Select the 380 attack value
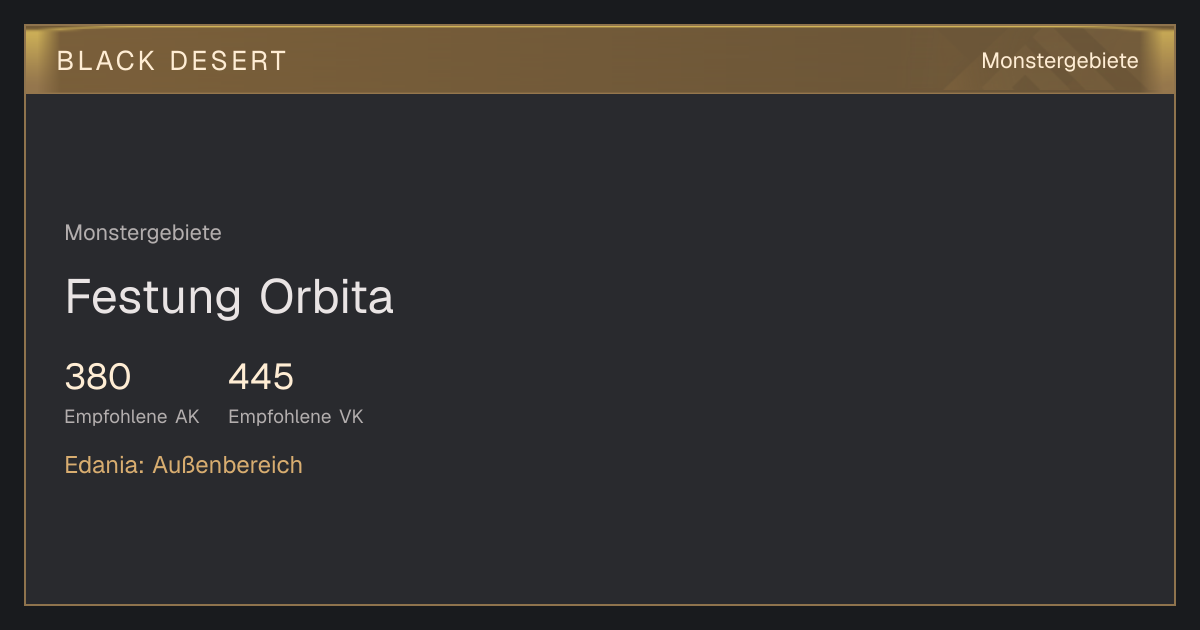Viewport: 1200px width, 630px height. click(x=98, y=377)
